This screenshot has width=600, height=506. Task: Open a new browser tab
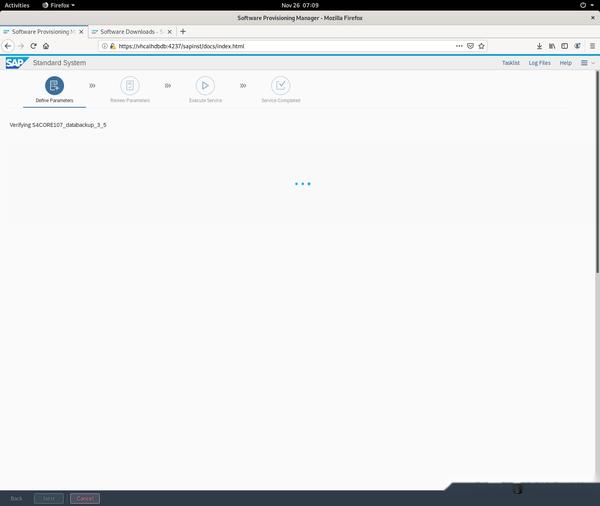point(183,31)
